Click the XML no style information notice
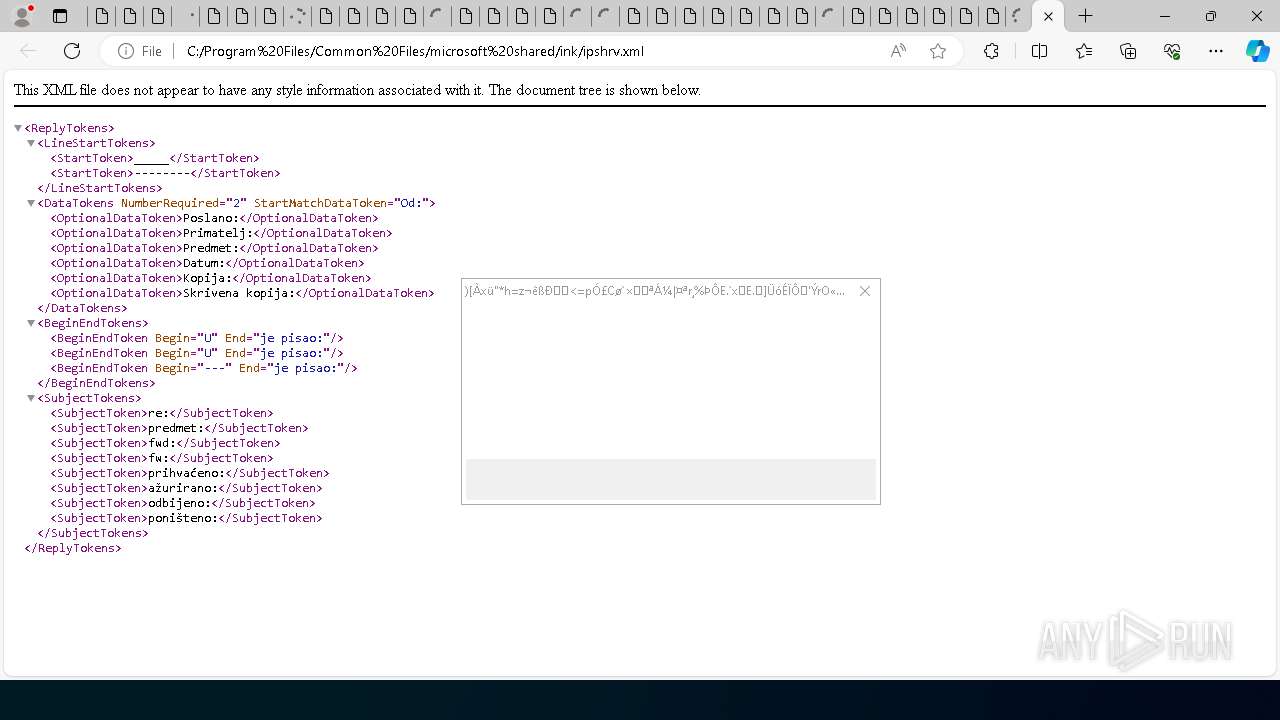The height and width of the screenshot is (720, 1280). click(357, 90)
